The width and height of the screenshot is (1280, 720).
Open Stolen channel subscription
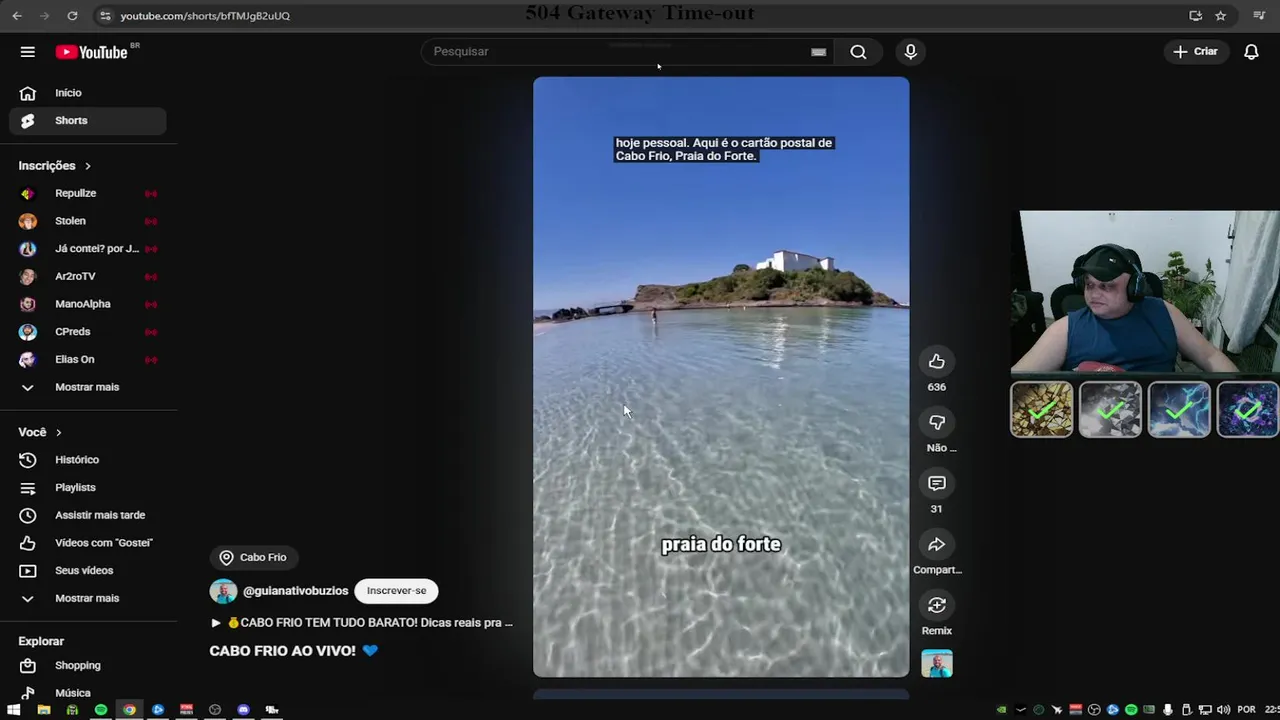[x=88, y=221]
